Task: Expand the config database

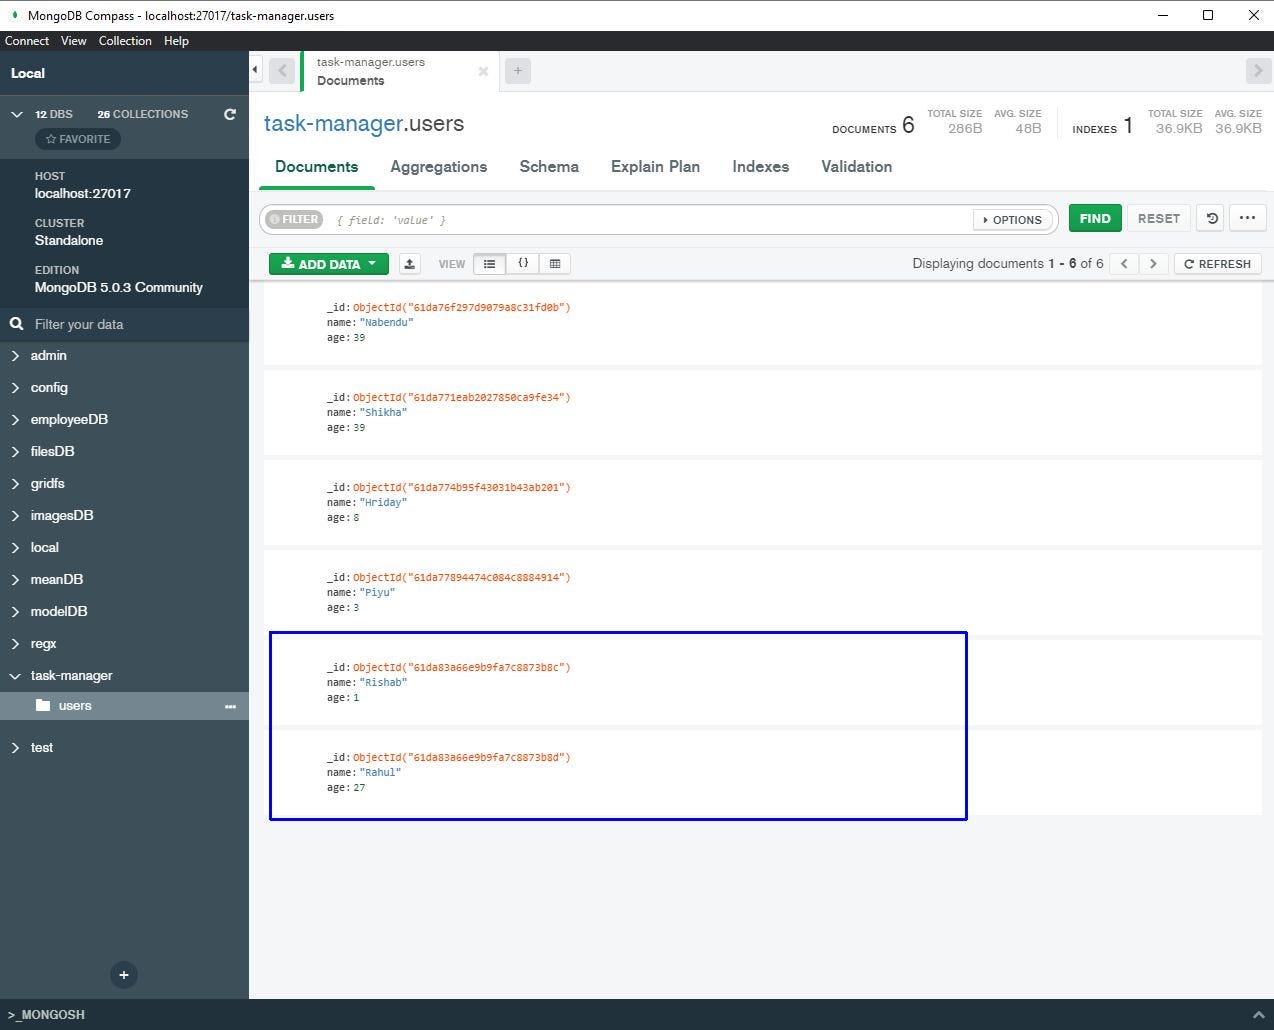Action: 15,388
